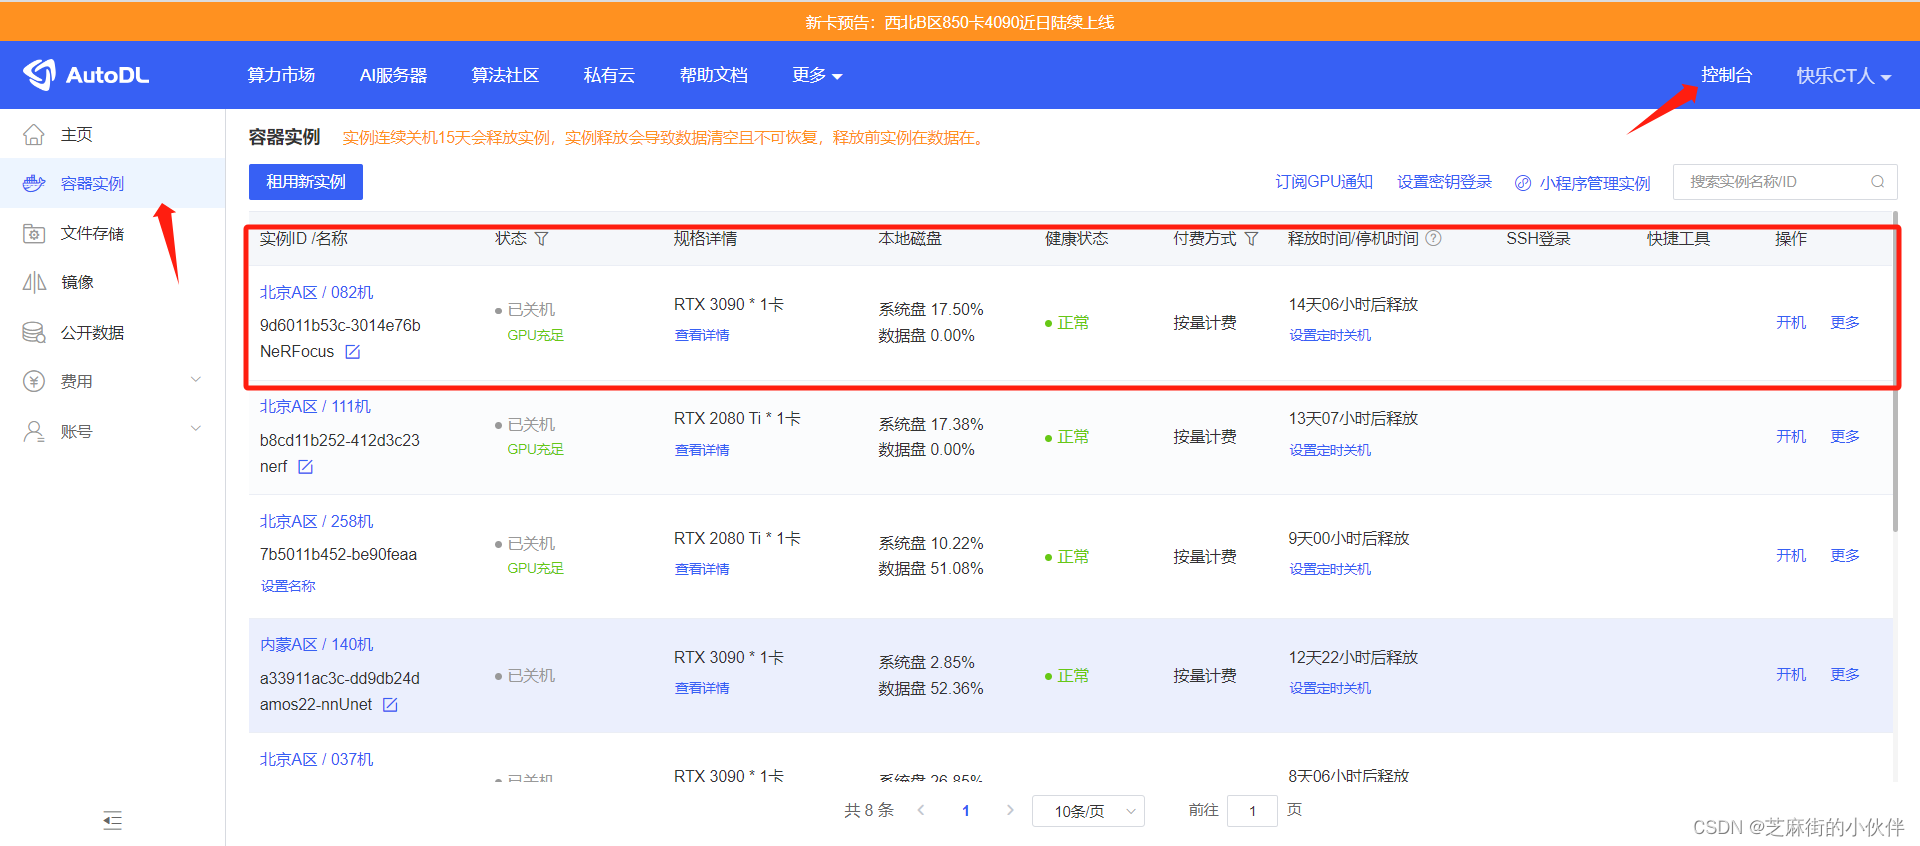Open 私有云 in the top navigation
1920x846 pixels.
pos(609,75)
